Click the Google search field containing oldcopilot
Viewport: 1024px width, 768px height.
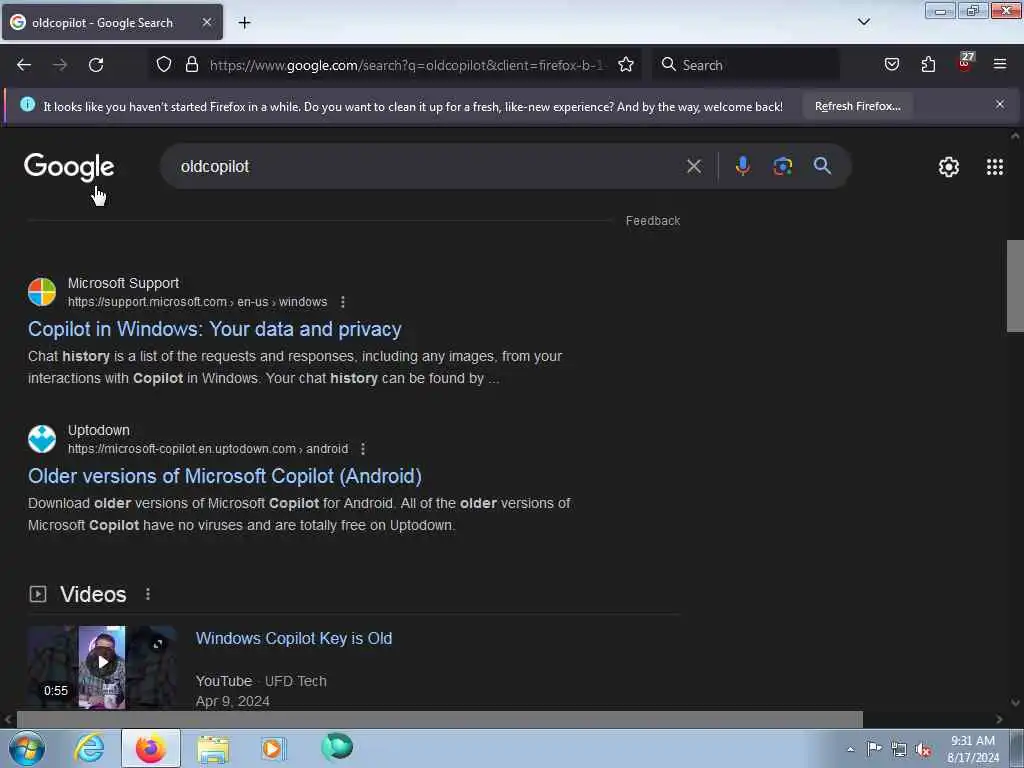coord(424,167)
